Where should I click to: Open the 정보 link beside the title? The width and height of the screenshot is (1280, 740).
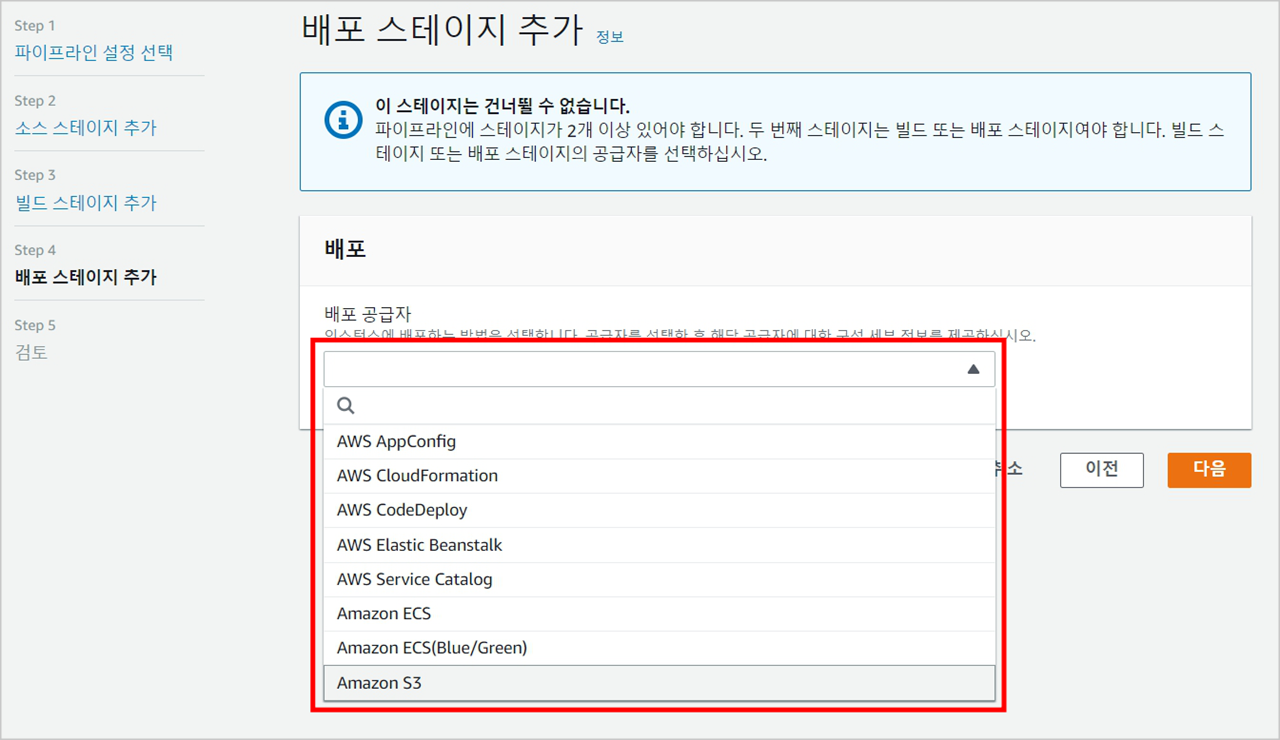609,37
